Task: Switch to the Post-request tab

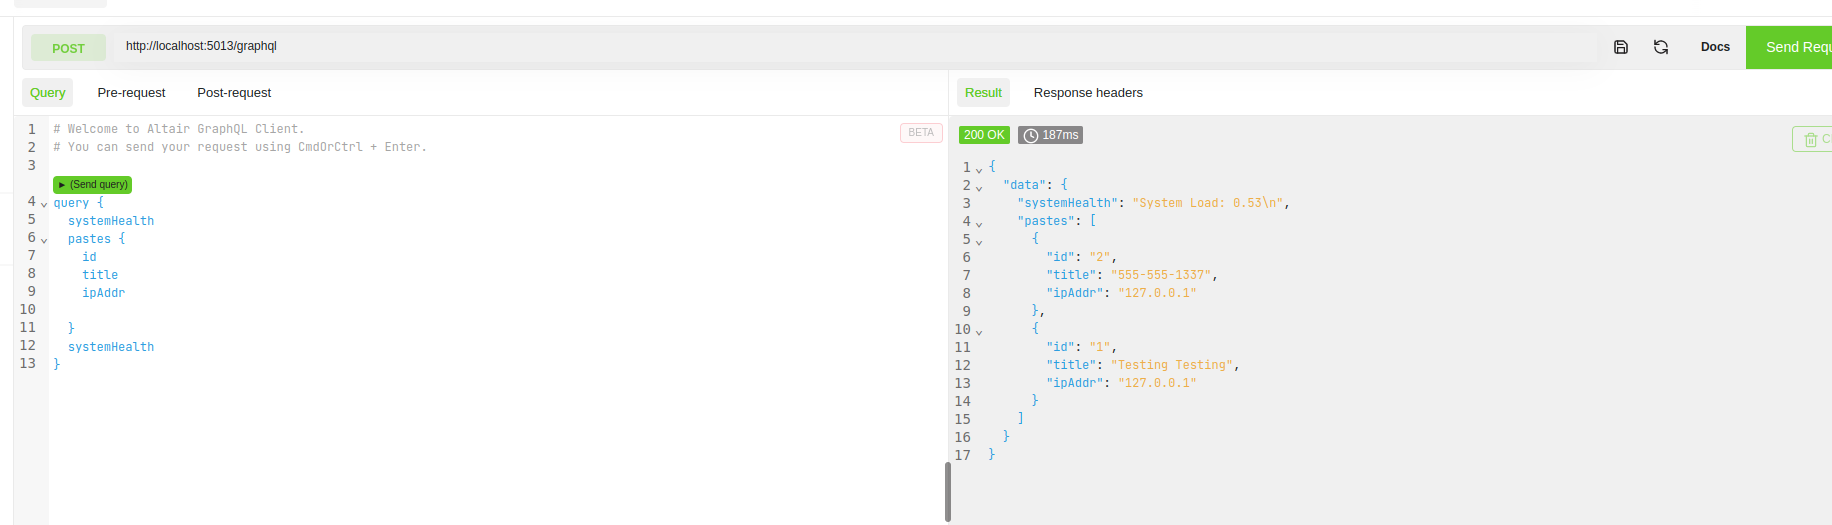Action: click(234, 93)
